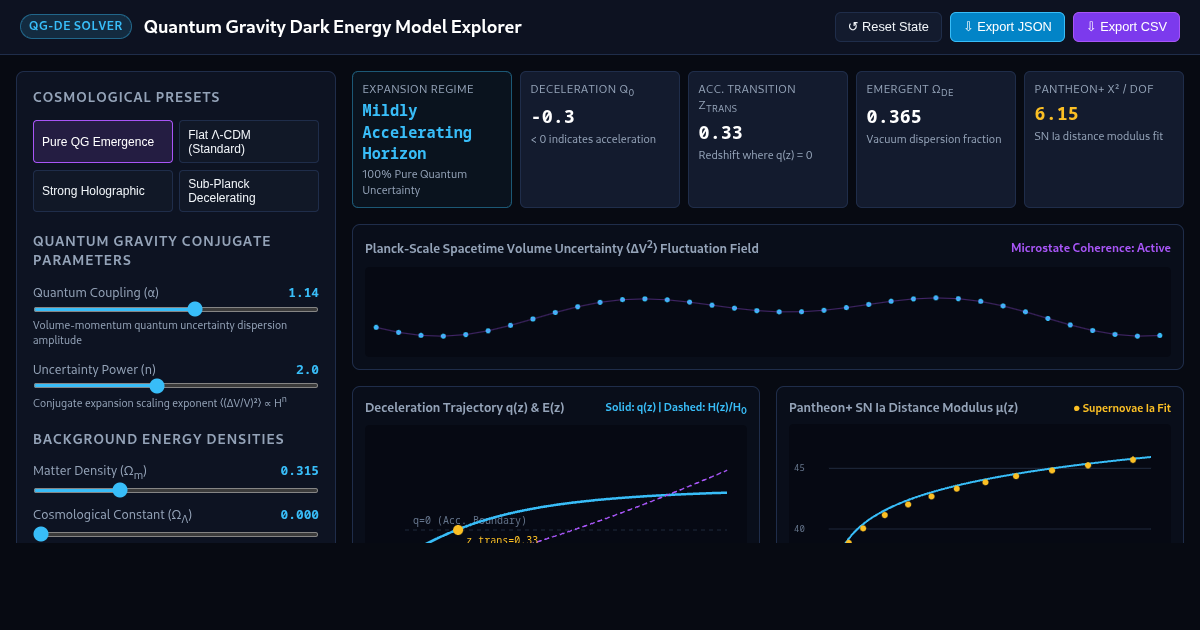Screen dimensions: 1200x630
Task: Adjust the Matter Density slider handle
Action: (120, 490)
